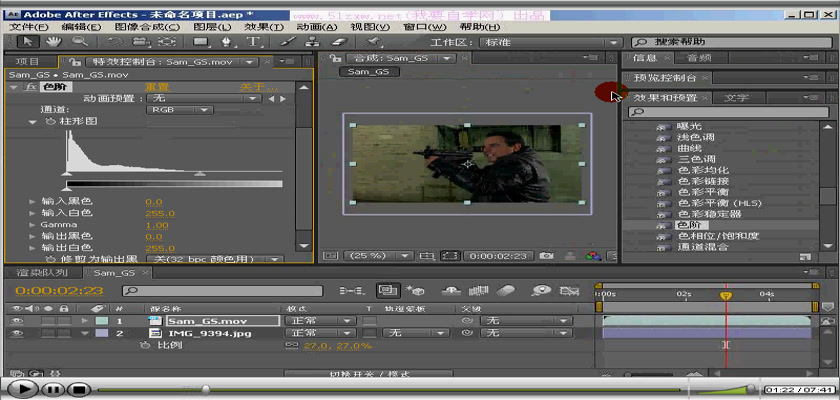Click the always preview this view icon
840x400 pixels.
[331, 256]
